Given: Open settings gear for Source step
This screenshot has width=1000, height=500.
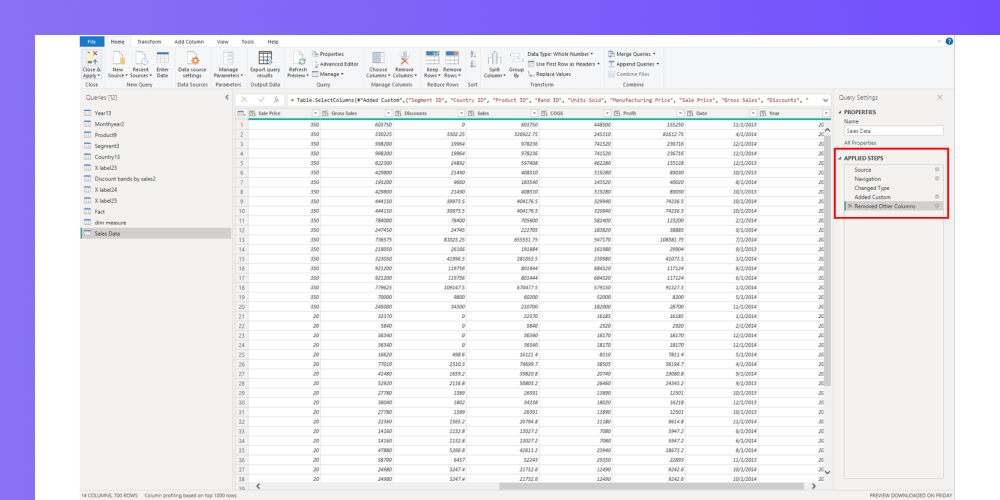Looking at the screenshot, I should 937,170.
